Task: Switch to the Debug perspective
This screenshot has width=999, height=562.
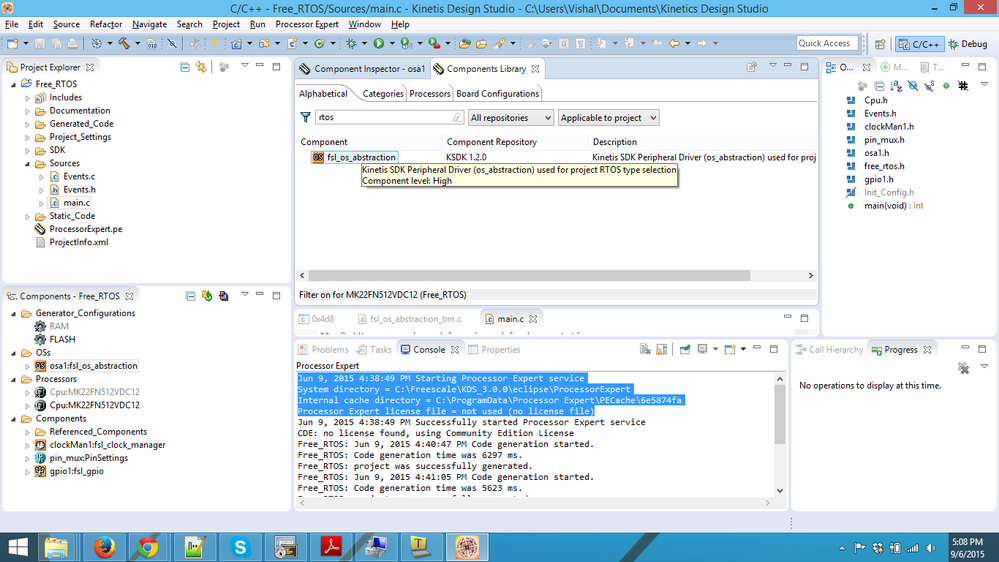Action: (x=968, y=44)
